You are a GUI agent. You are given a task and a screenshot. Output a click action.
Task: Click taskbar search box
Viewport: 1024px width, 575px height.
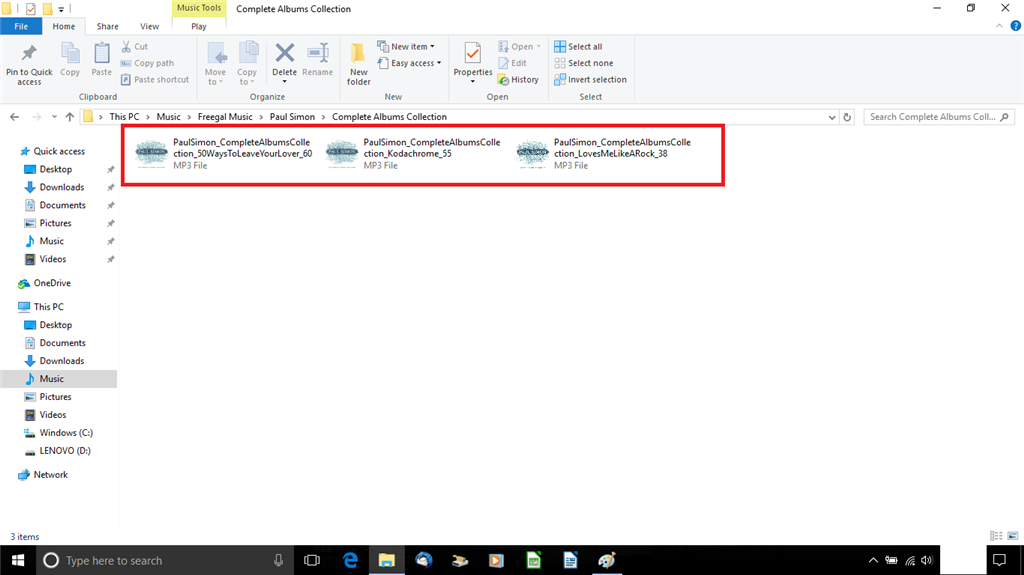click(163, 560)
